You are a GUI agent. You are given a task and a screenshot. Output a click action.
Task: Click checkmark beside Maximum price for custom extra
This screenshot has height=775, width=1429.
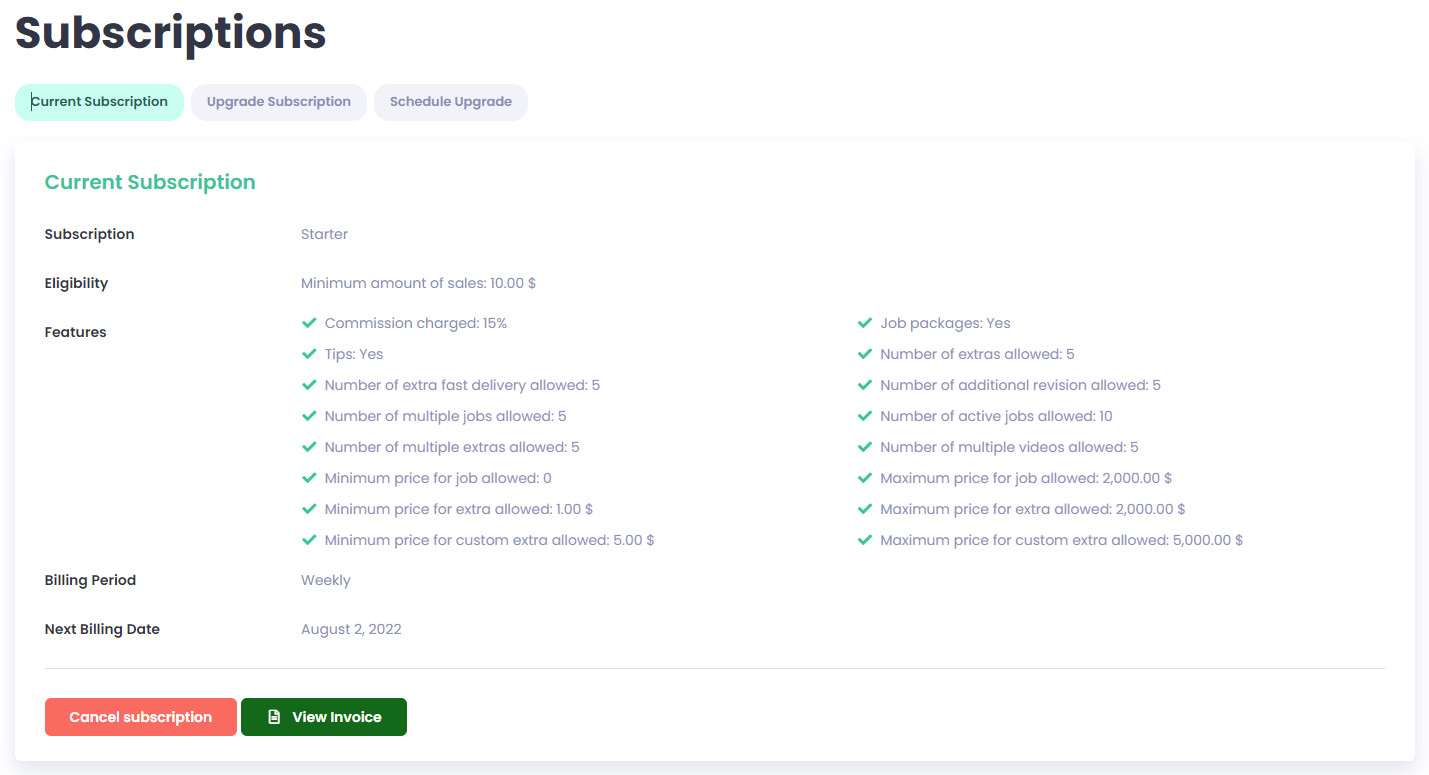click(x=865, y=540)
